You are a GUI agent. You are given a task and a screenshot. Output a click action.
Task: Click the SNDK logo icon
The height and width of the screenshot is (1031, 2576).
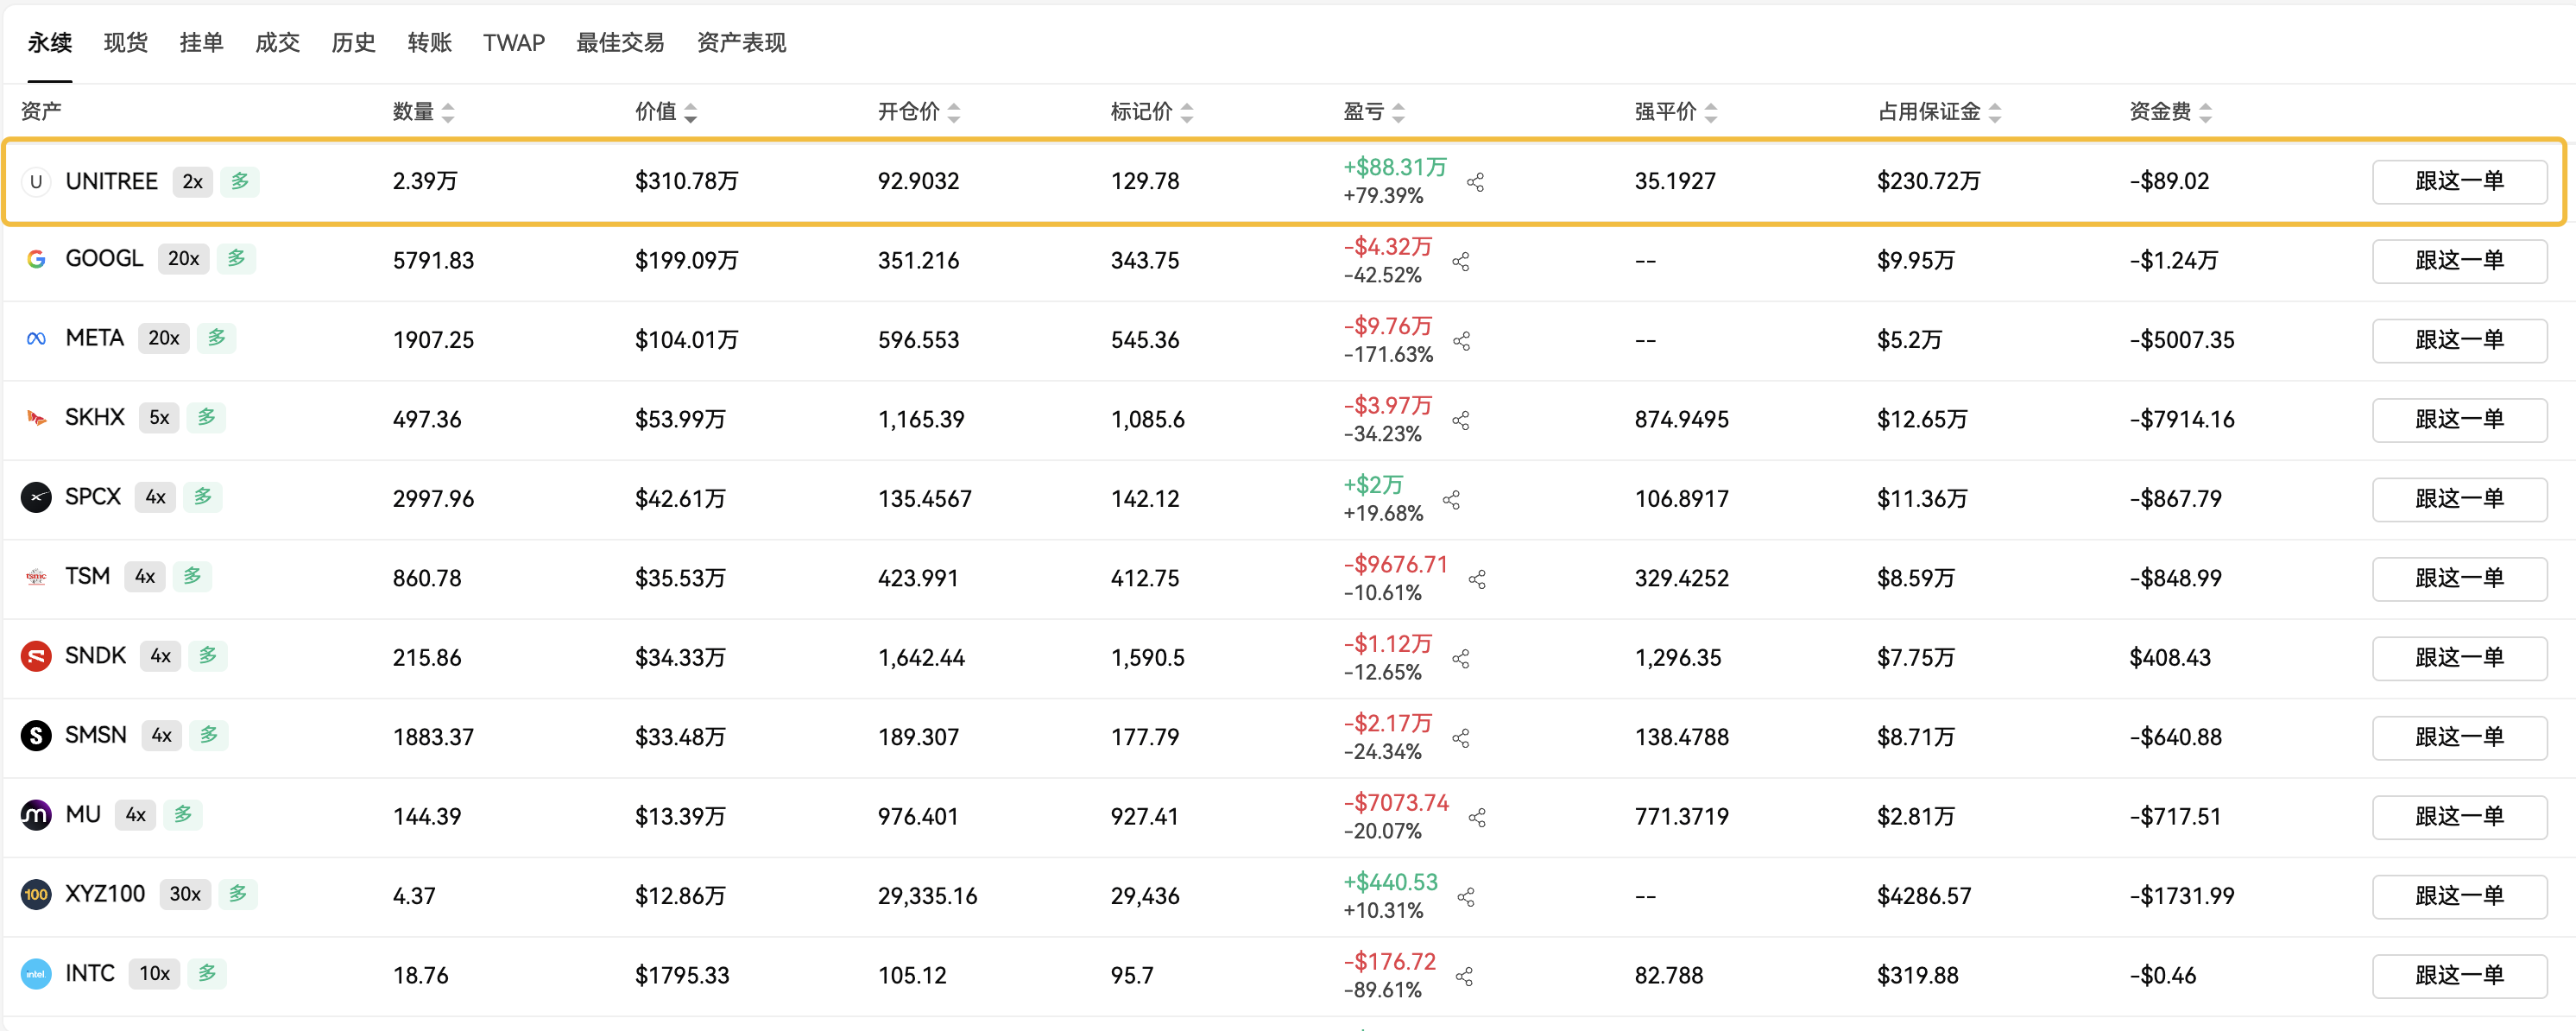click(36, 656)
